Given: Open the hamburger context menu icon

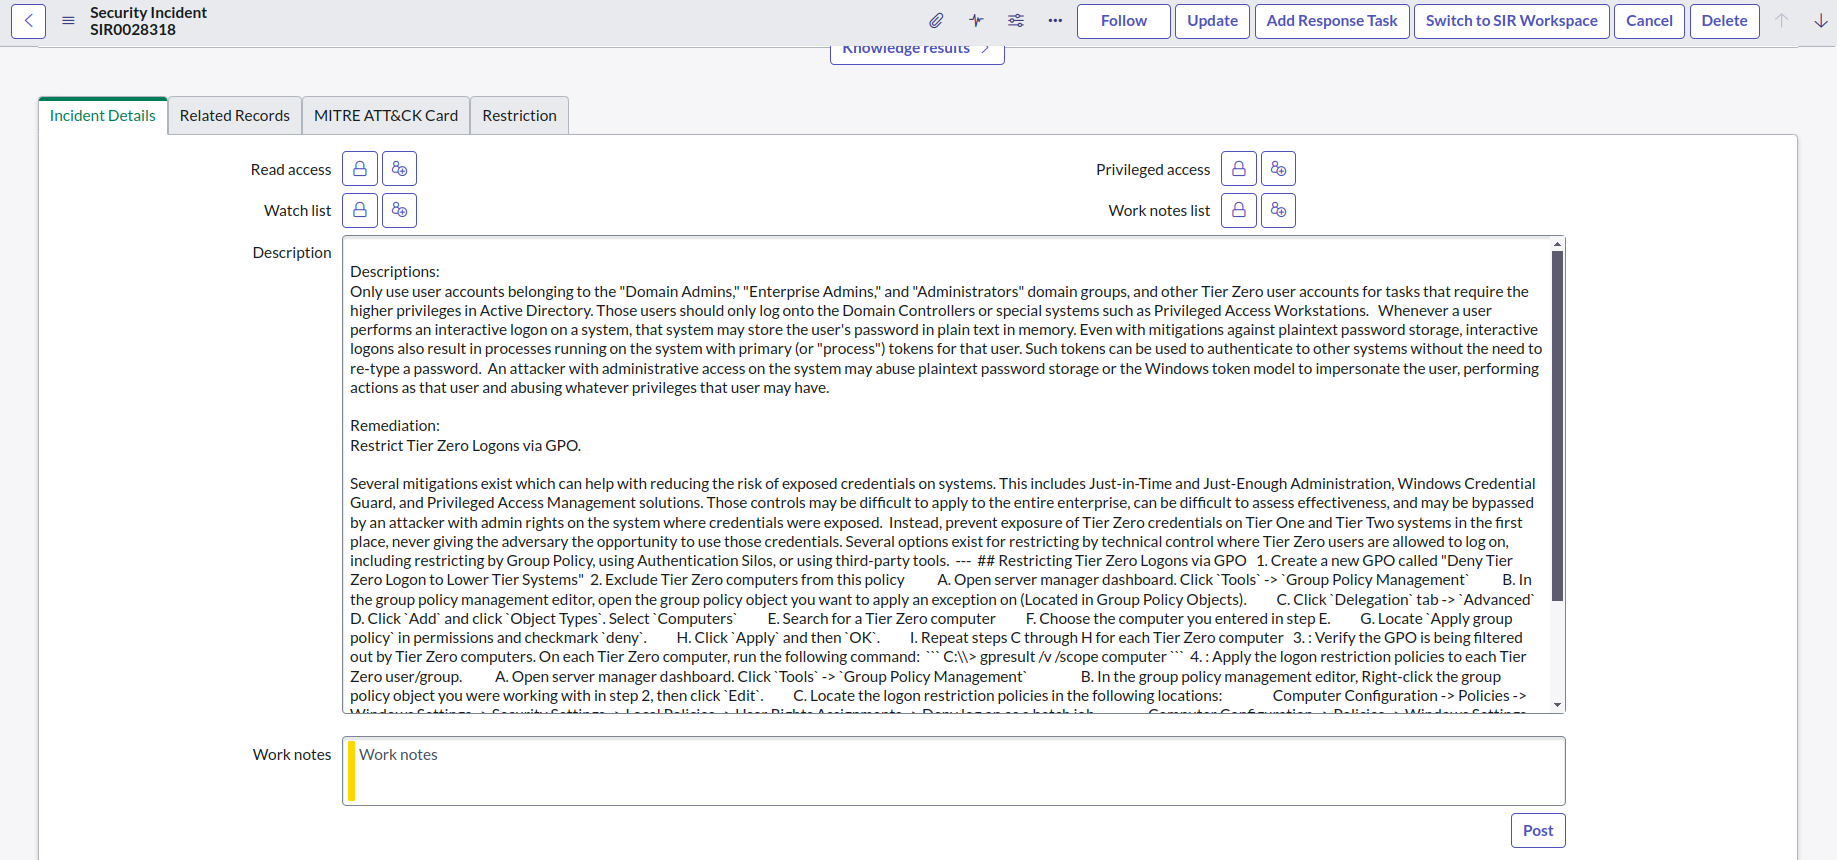Looking at the screenshot, I should coord(68,21).
